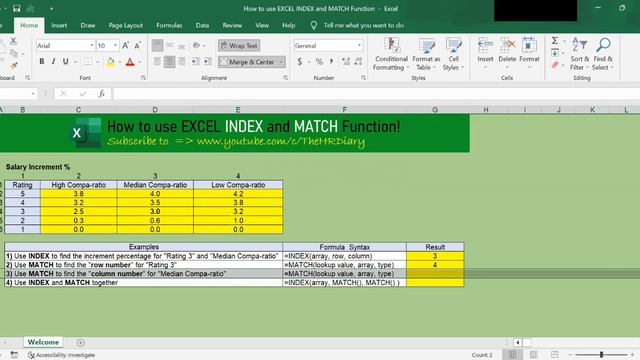The width and height of the screenshot is (640, 360).
Task: Click Increase Decimal icon
Action: (346, 62)
